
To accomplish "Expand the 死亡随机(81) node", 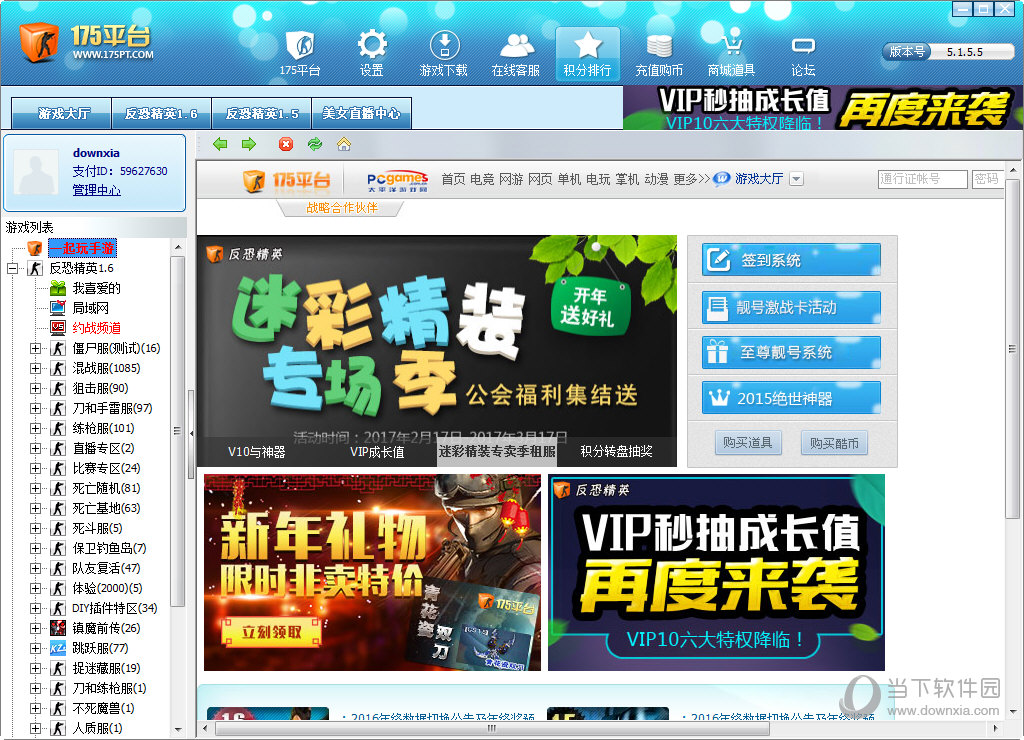I will coord(36,489).
